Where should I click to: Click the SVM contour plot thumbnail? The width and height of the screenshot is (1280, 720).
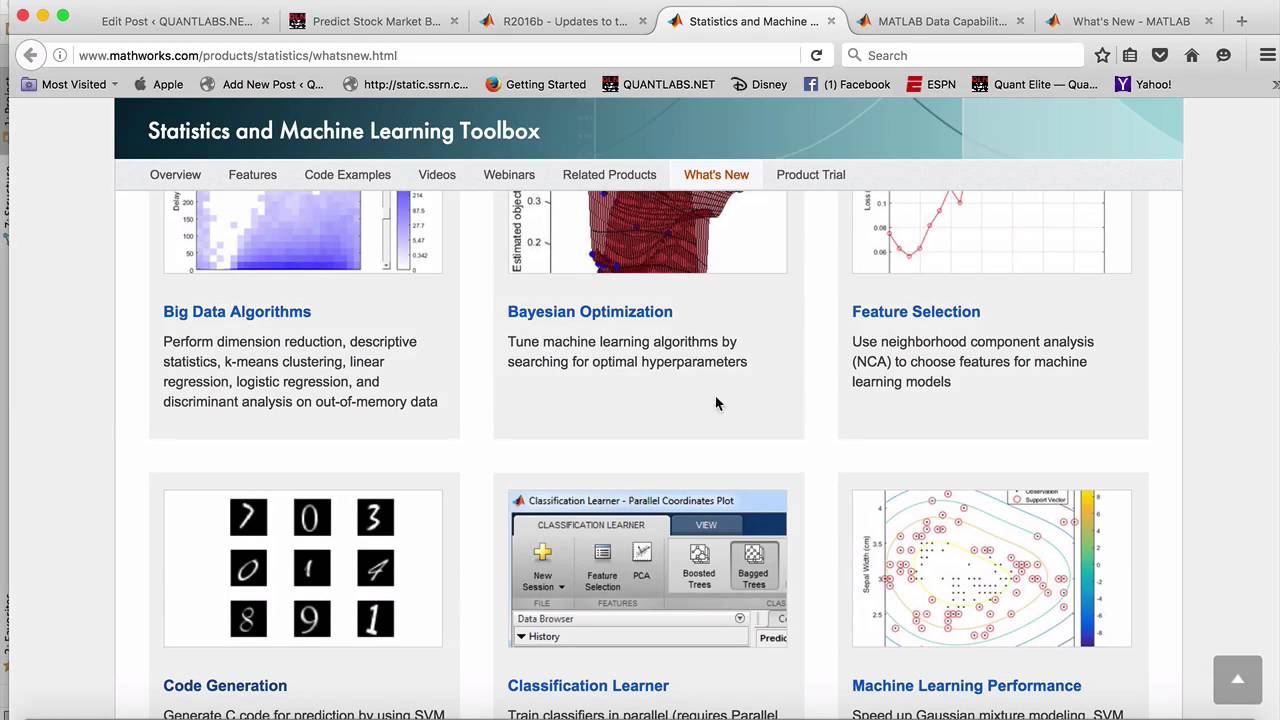(991, 568)
